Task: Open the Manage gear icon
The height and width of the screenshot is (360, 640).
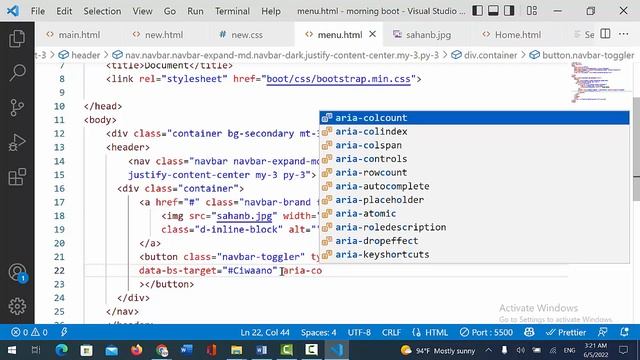Action: pyautogui.click(x=17, y=306)
